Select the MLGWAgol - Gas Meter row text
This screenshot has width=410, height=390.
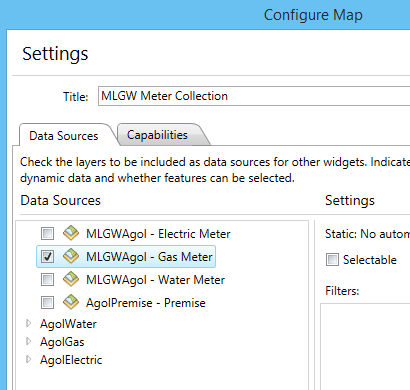tap(149, 257)
